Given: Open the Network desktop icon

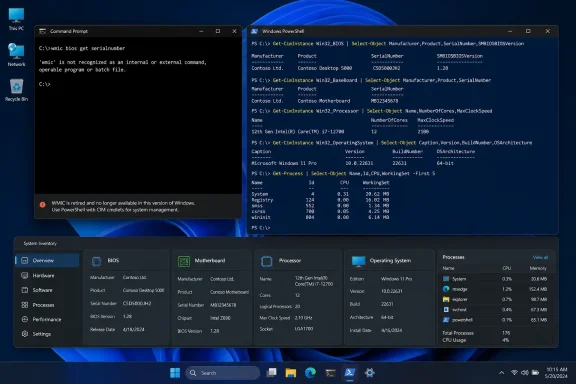Looking at the screenshot, I should click(16, 54).
